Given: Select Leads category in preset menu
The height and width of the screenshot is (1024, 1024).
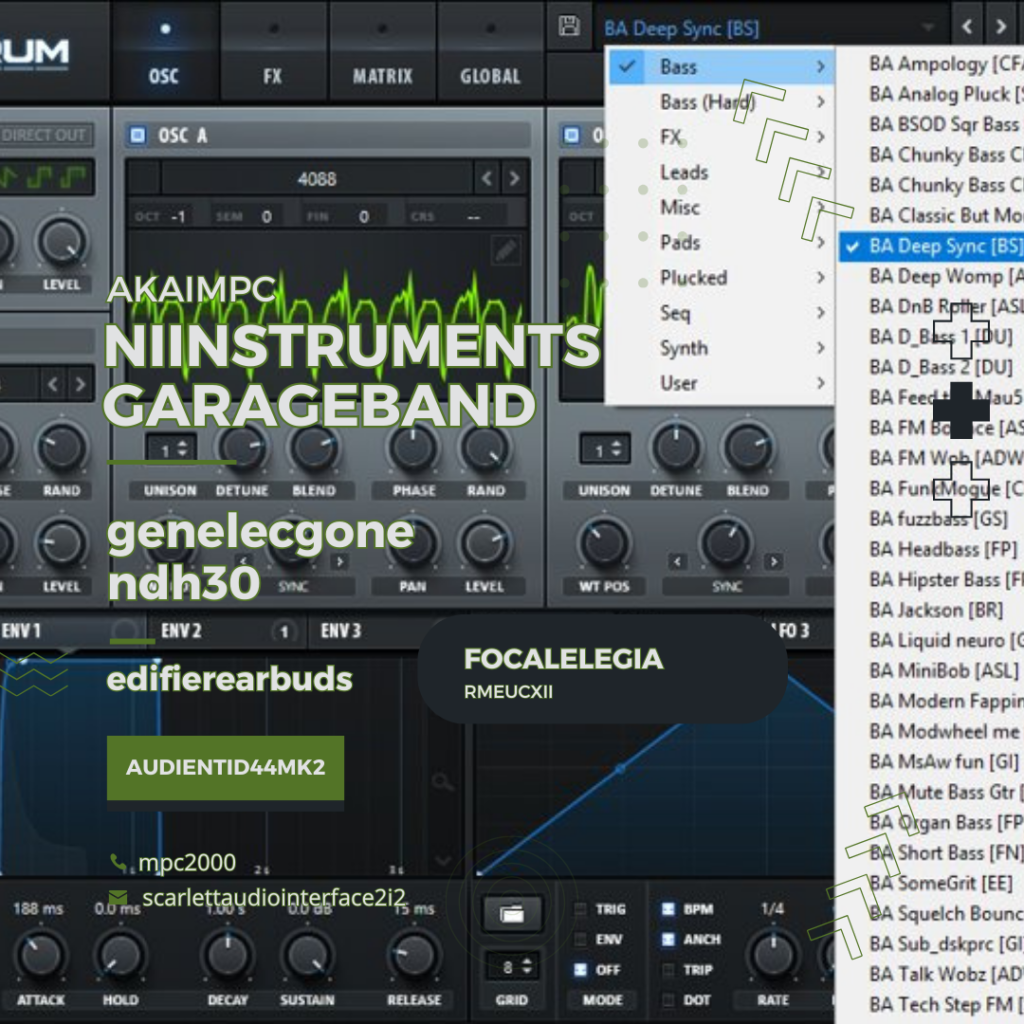Looking at the screenshot, I should click(720, 172).
